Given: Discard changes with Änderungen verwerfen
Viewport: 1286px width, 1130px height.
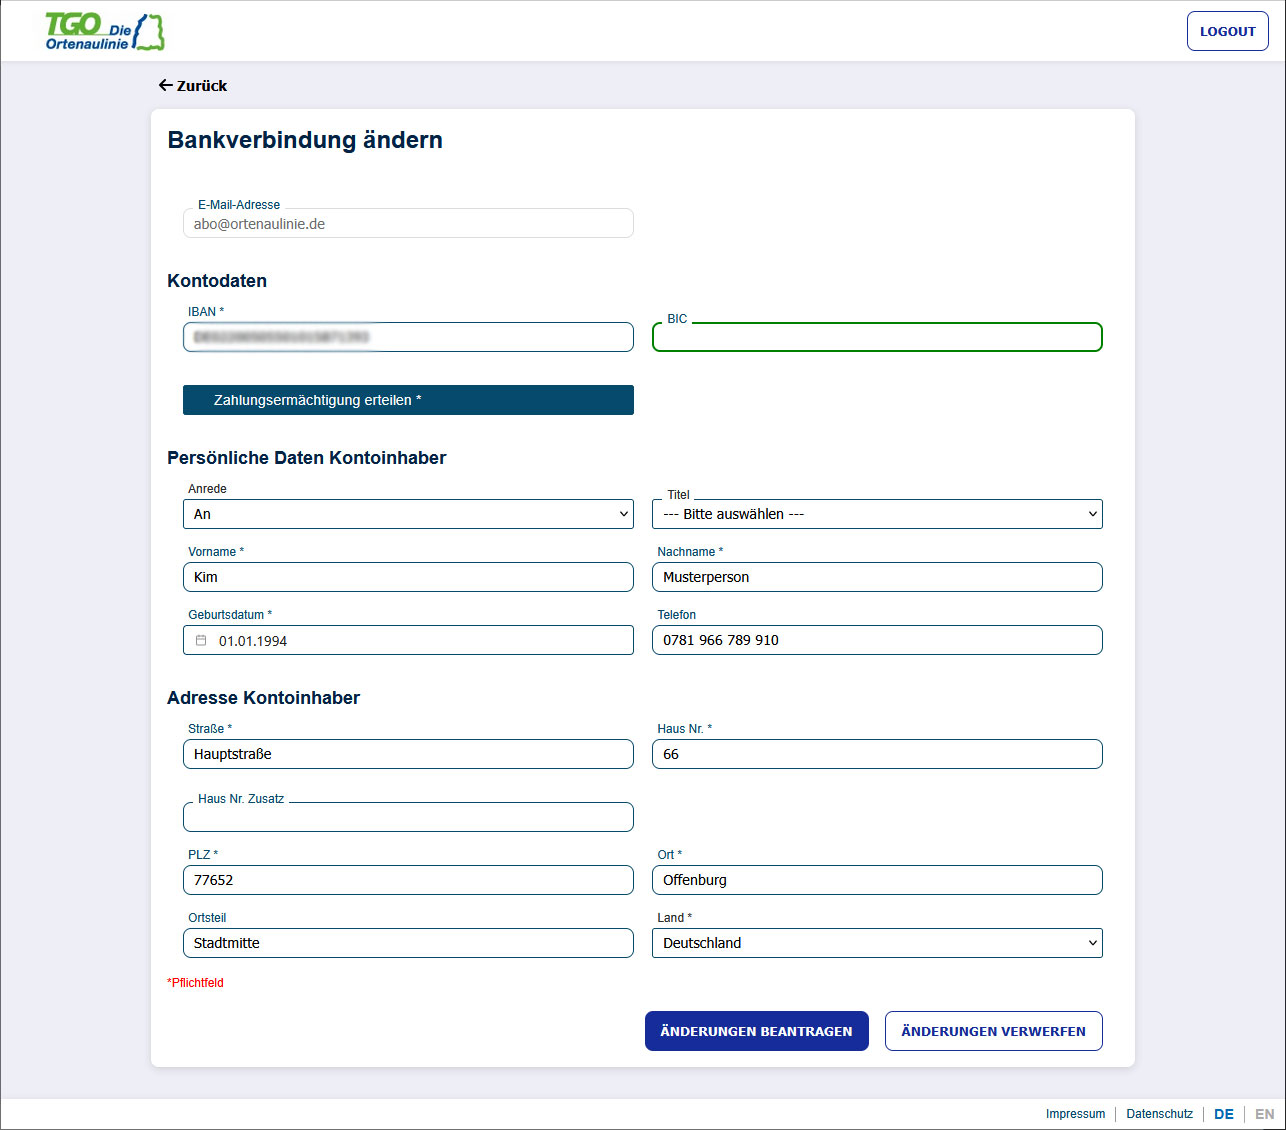Looking at the screenshot, I should (x=993, y=1031).
